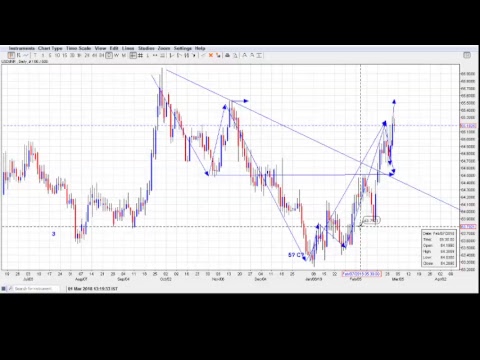Viewport: 480px width, 360px height.
Task: Switch to 15 minute time scale
Action: [x=65, y=55]
